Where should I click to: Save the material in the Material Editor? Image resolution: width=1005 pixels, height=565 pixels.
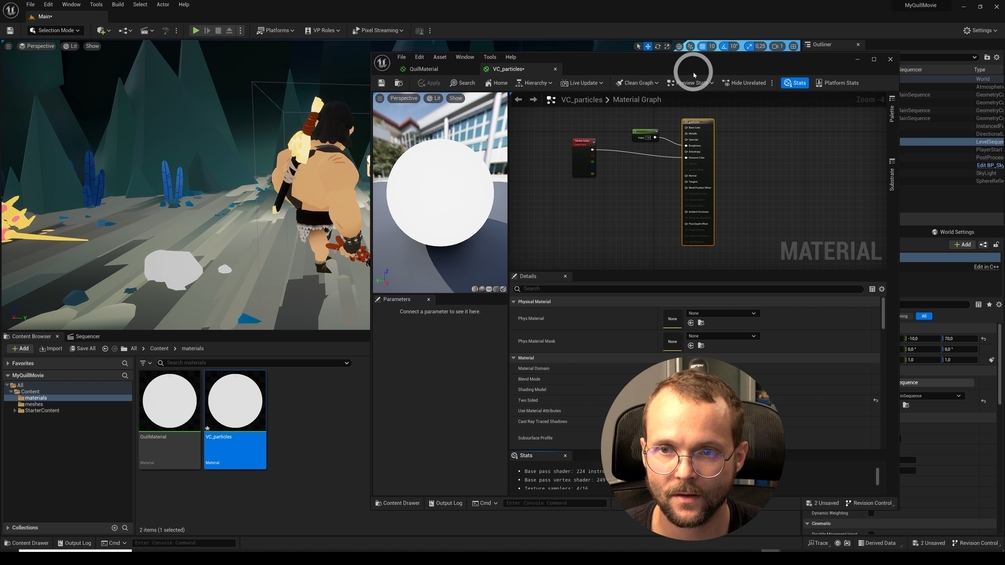(x=381, y=83)
